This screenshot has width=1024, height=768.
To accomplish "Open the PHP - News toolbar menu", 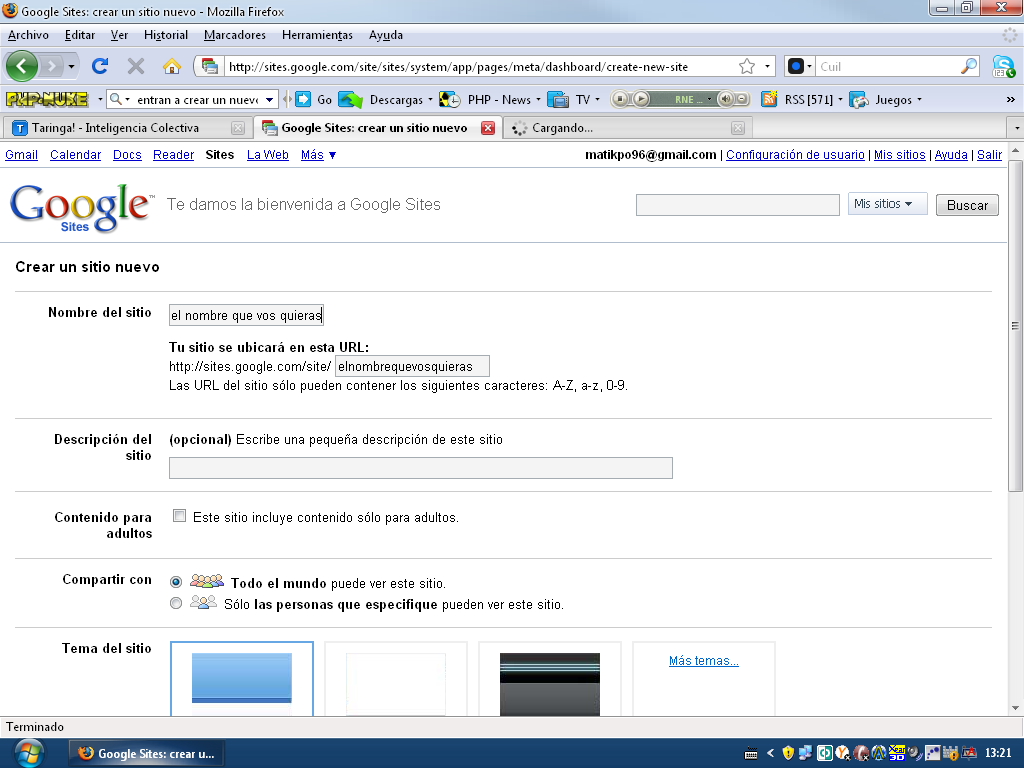I will tap(490, 99).
